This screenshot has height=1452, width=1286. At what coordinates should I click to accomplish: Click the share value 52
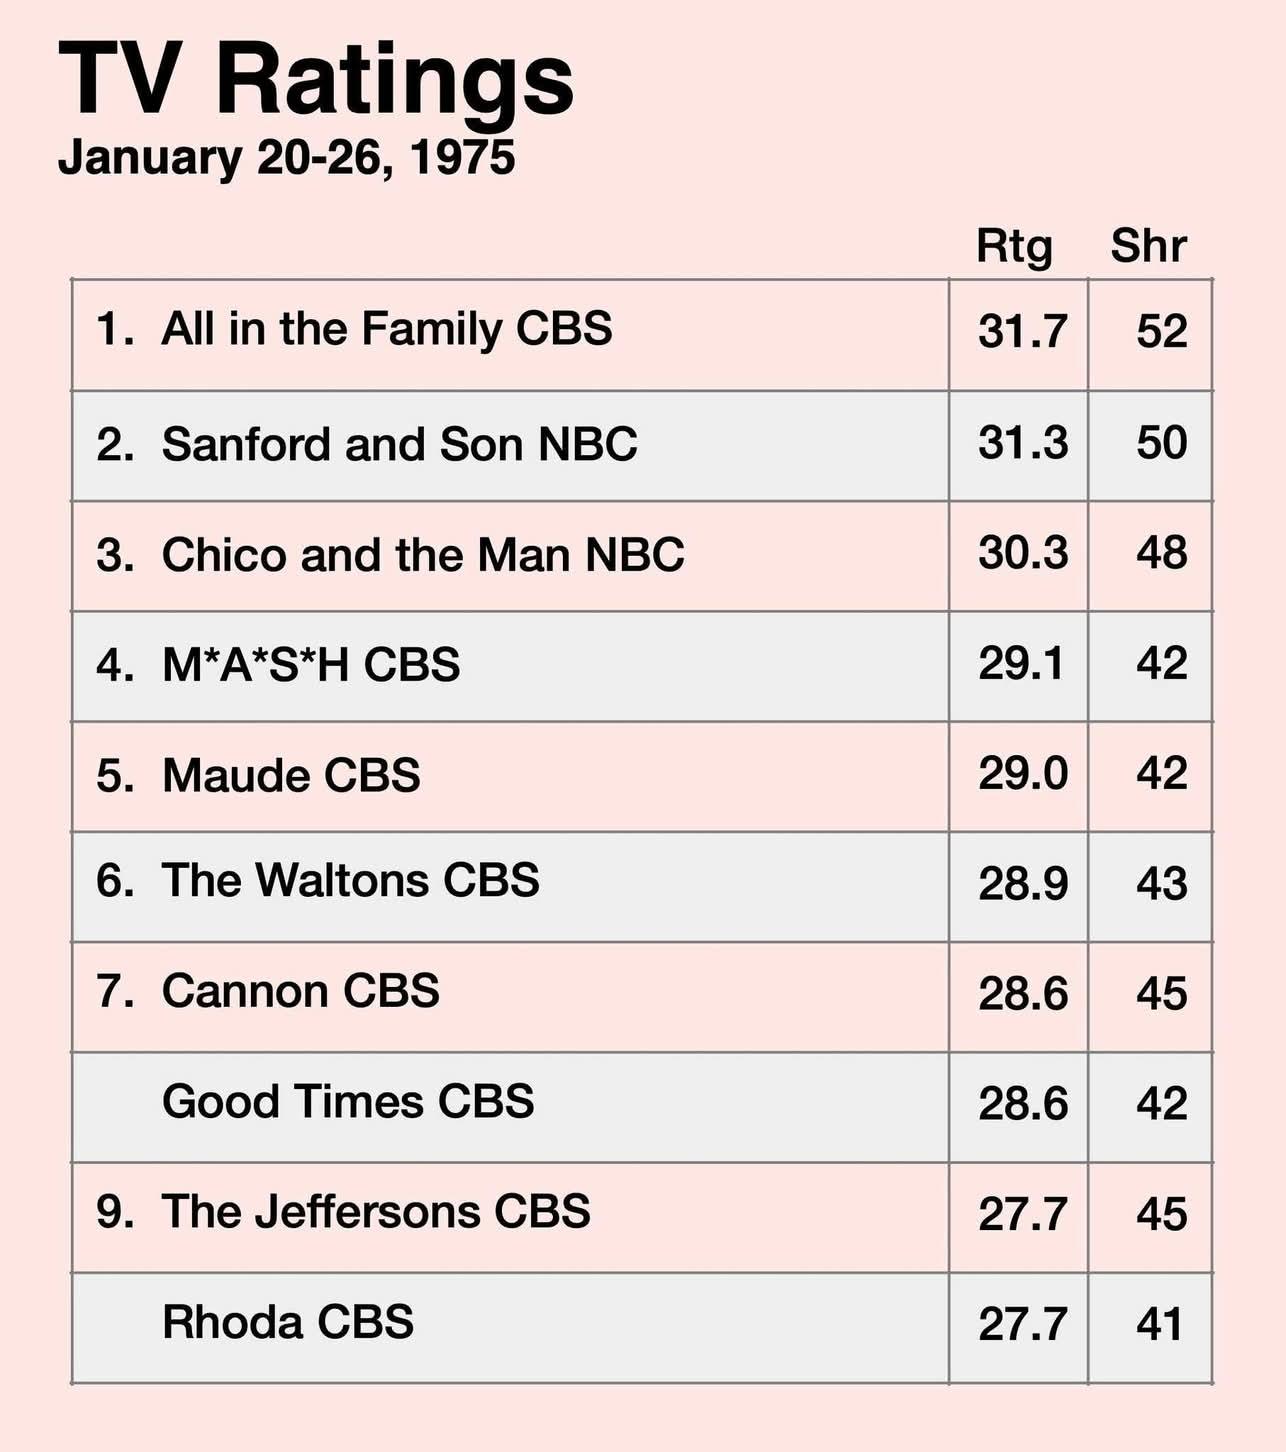tap(1161, 332)
